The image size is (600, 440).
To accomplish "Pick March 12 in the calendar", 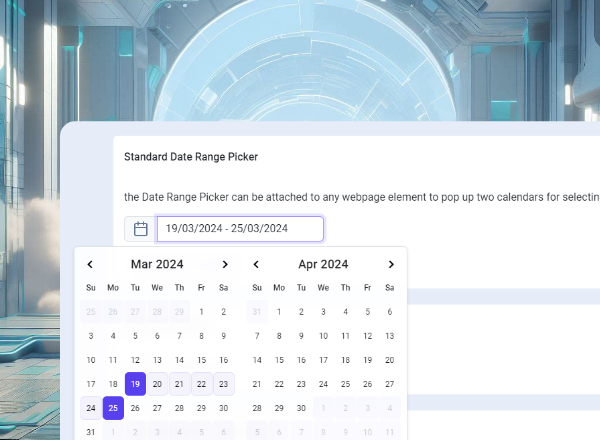I will pyautogui.click(x=135, y=360).
